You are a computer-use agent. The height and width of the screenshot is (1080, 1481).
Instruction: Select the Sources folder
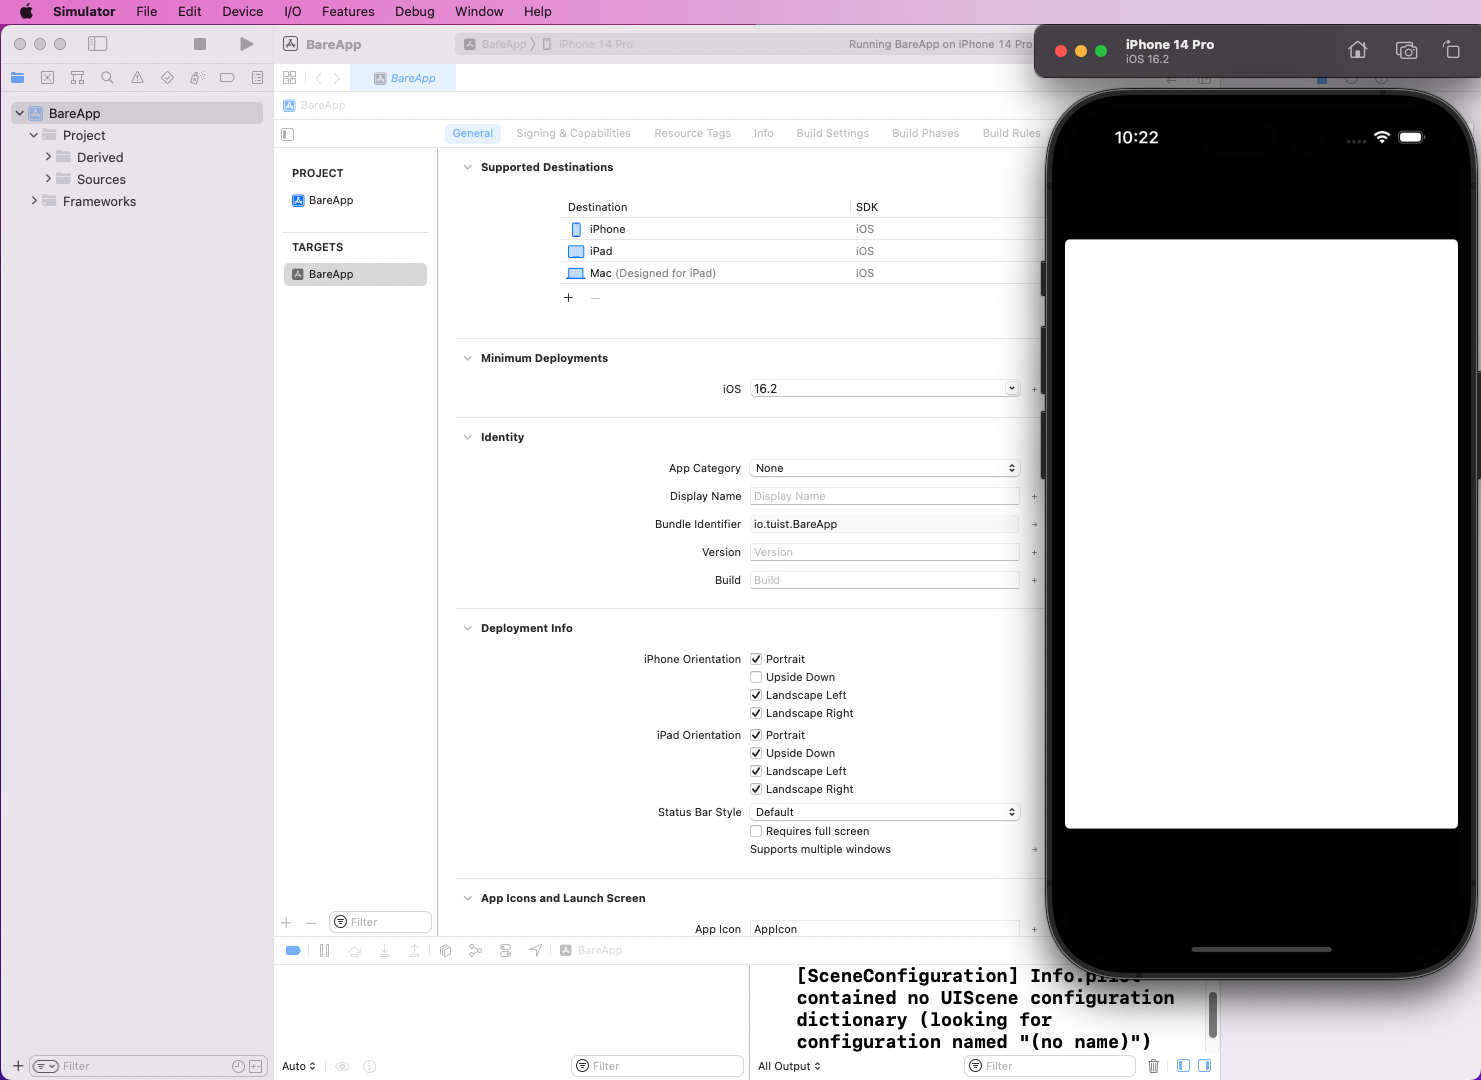coord(101,179)
